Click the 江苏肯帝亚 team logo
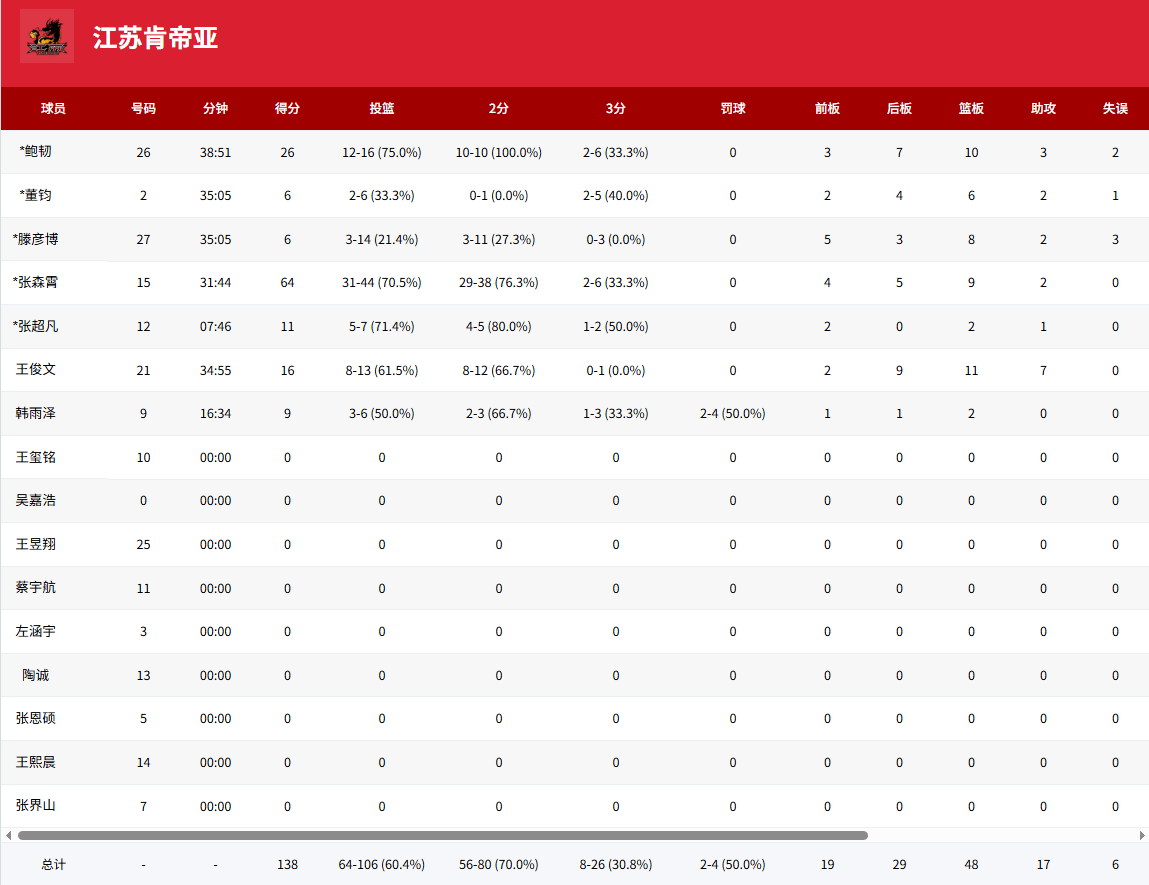The width and height of the screenshot is (1149, 885). coord(47,37)
